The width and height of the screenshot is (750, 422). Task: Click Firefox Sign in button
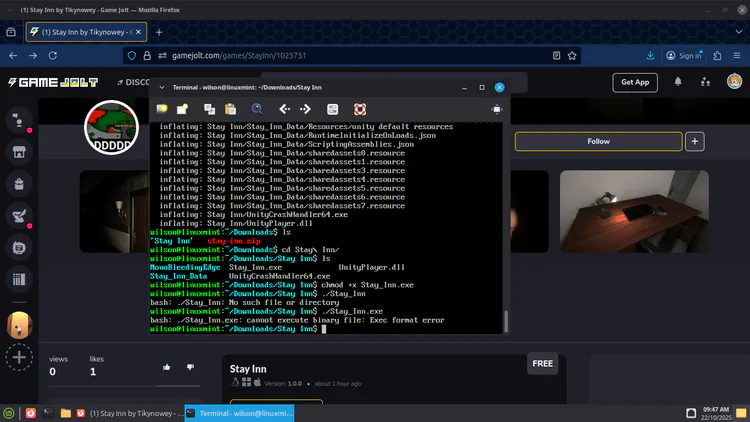pos(684,56)
